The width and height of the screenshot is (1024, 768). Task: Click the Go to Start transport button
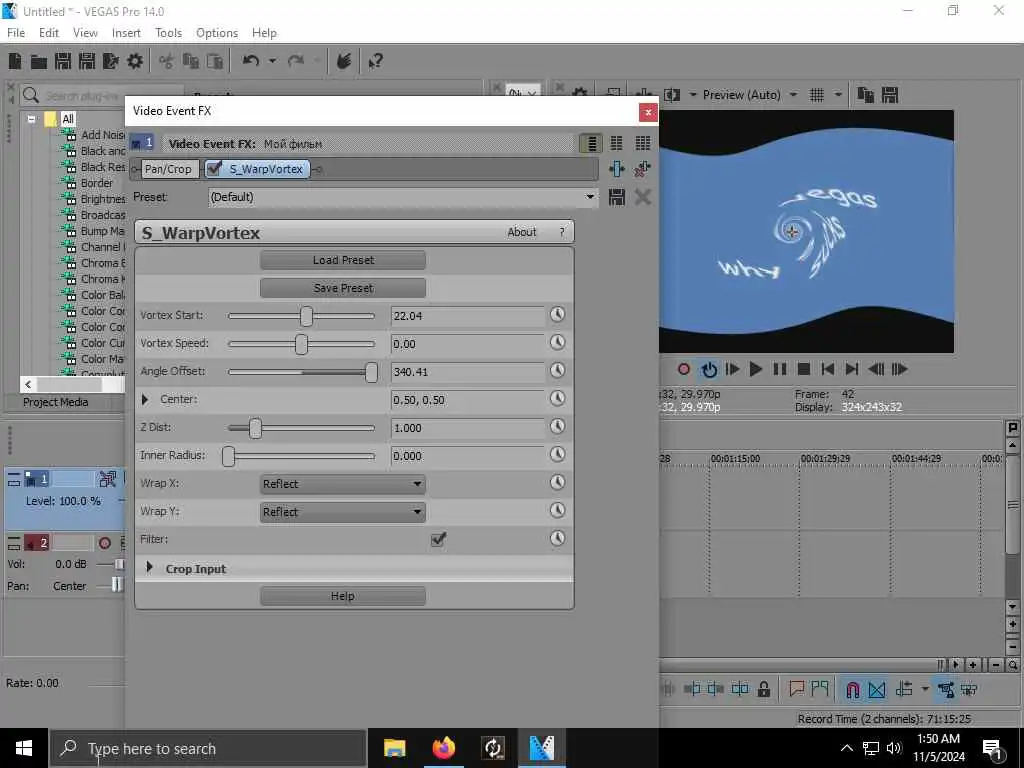point(827,370)
